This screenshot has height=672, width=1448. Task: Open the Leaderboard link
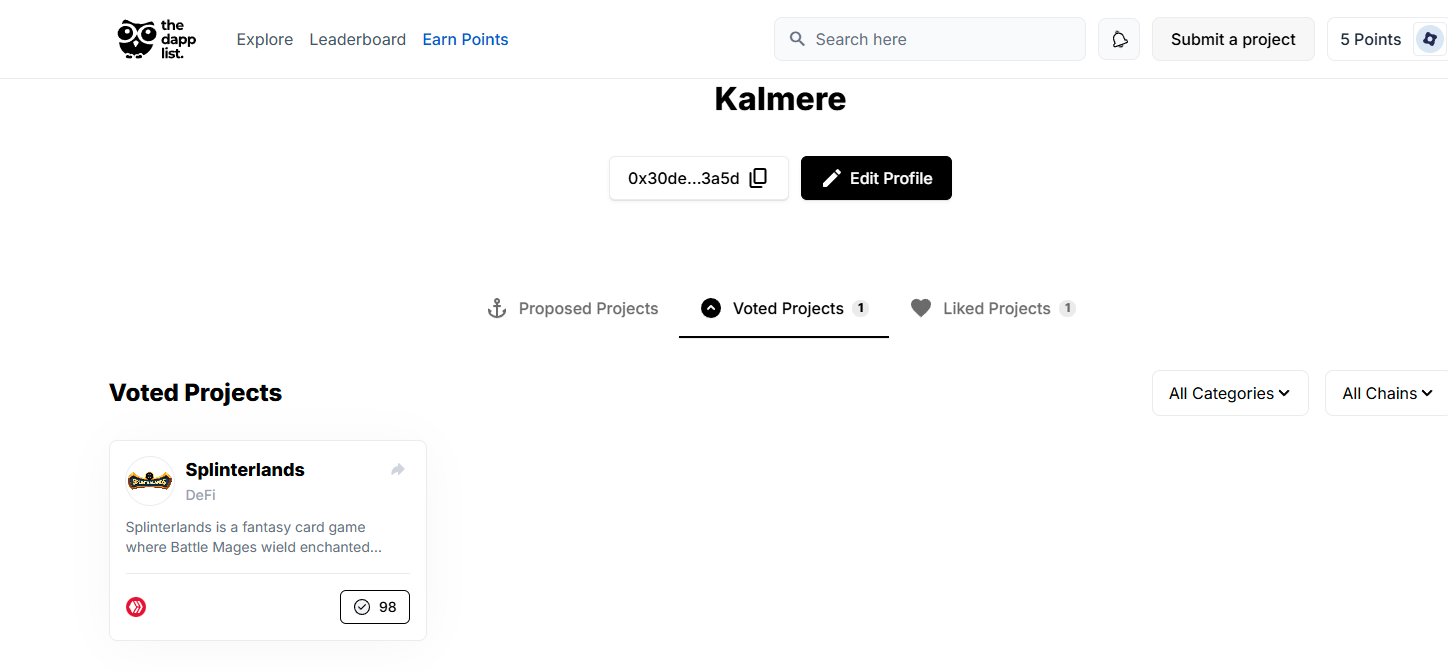point(357,39)
